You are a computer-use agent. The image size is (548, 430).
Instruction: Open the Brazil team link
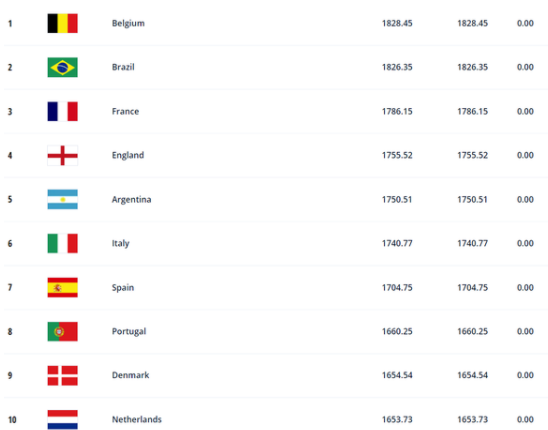tap(123, 67)
